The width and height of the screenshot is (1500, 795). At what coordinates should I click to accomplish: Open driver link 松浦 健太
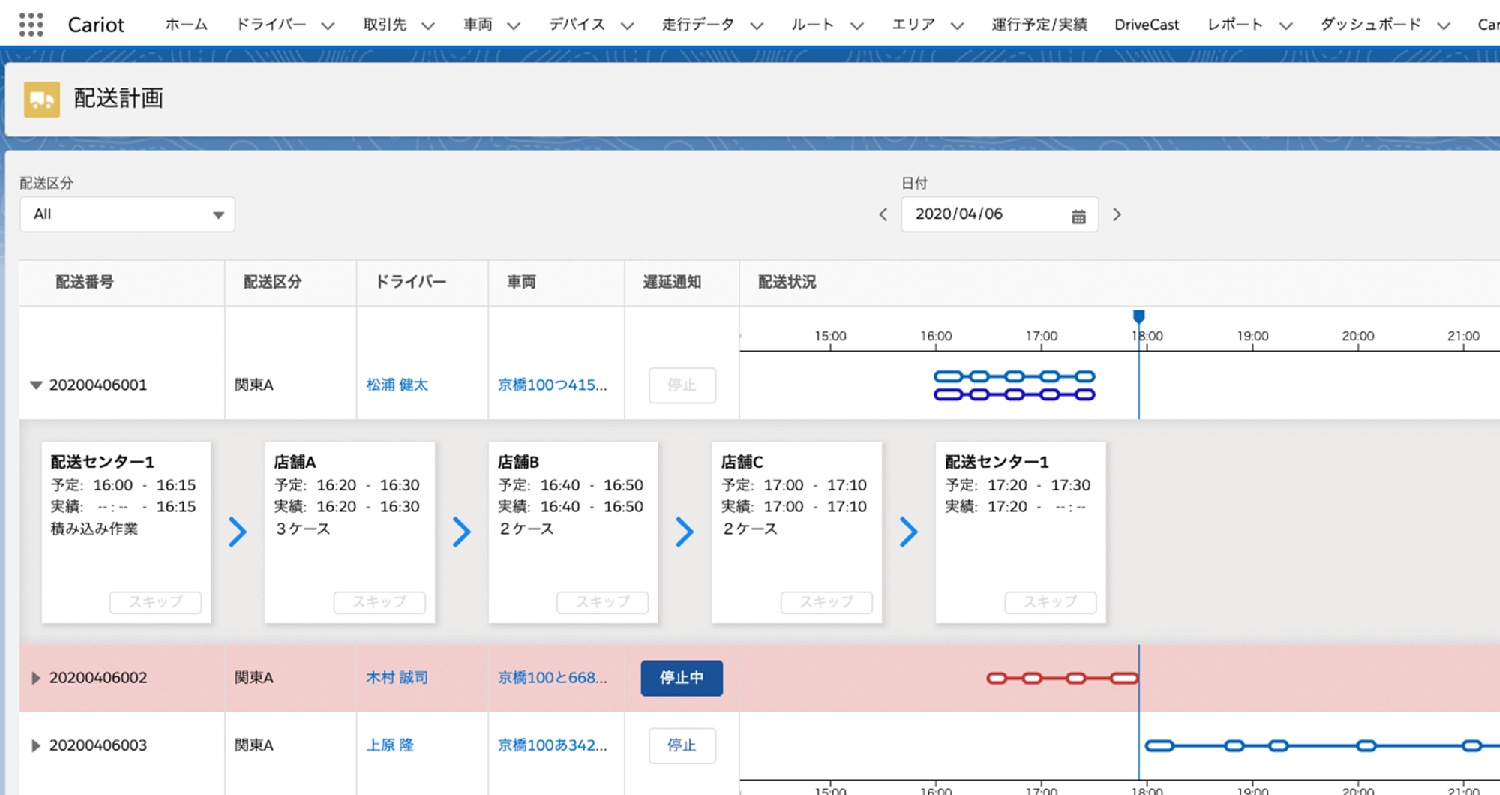click(397, 385)
